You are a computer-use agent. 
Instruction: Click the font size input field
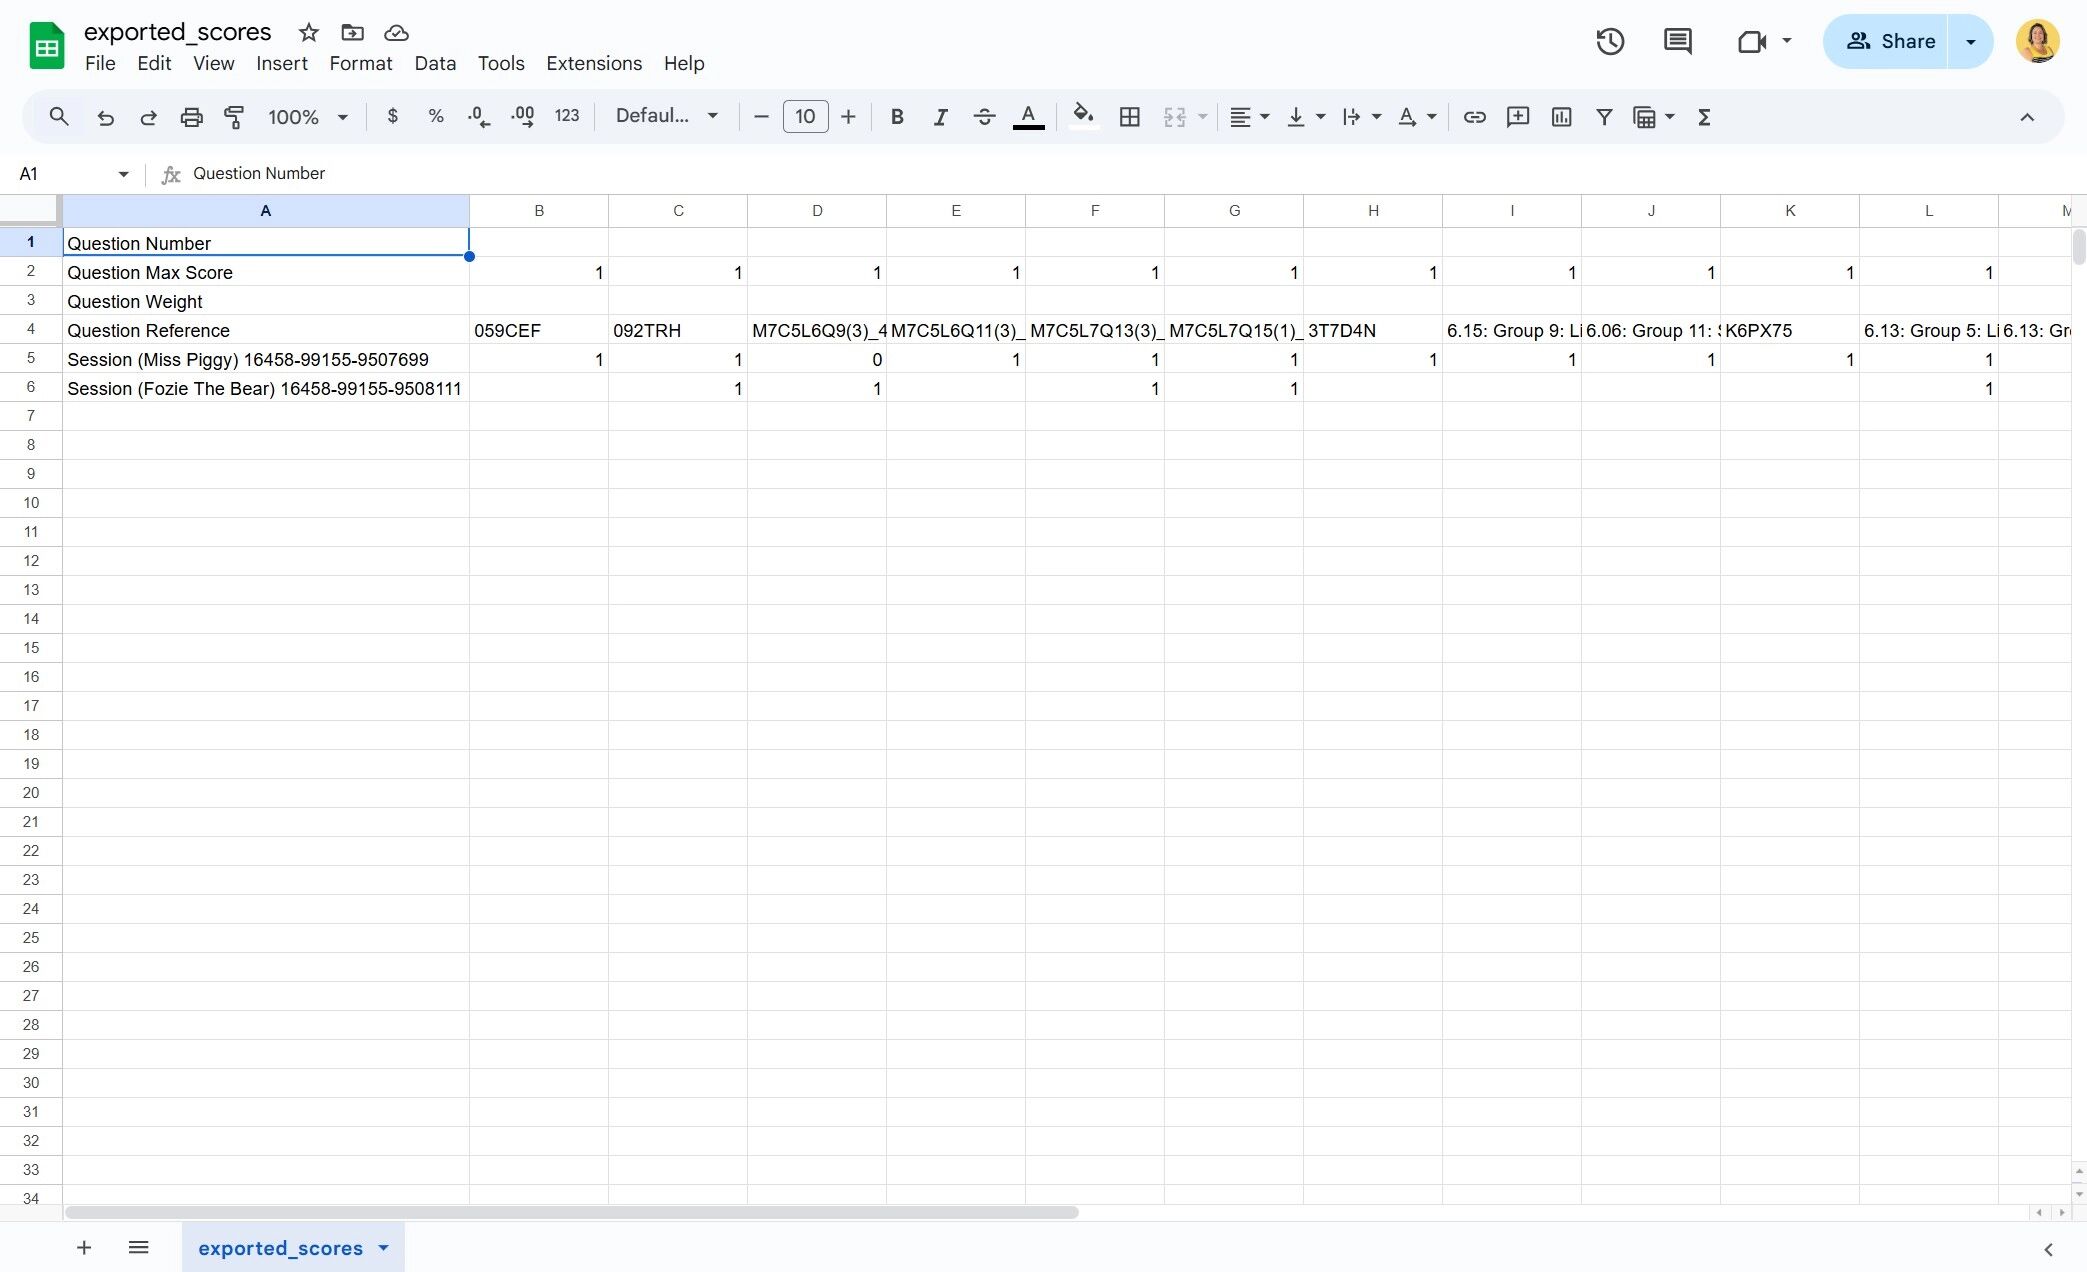805,117
